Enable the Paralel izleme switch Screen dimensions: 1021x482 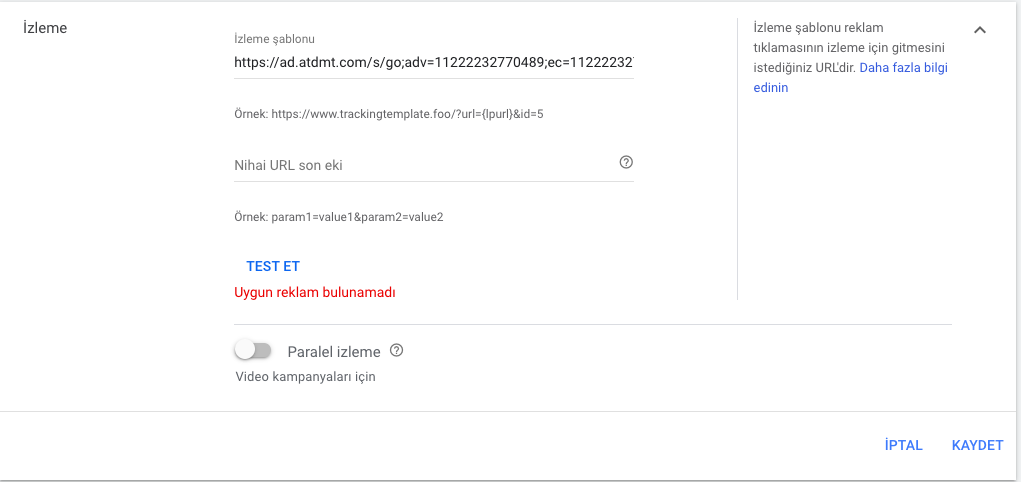point(253,350)
